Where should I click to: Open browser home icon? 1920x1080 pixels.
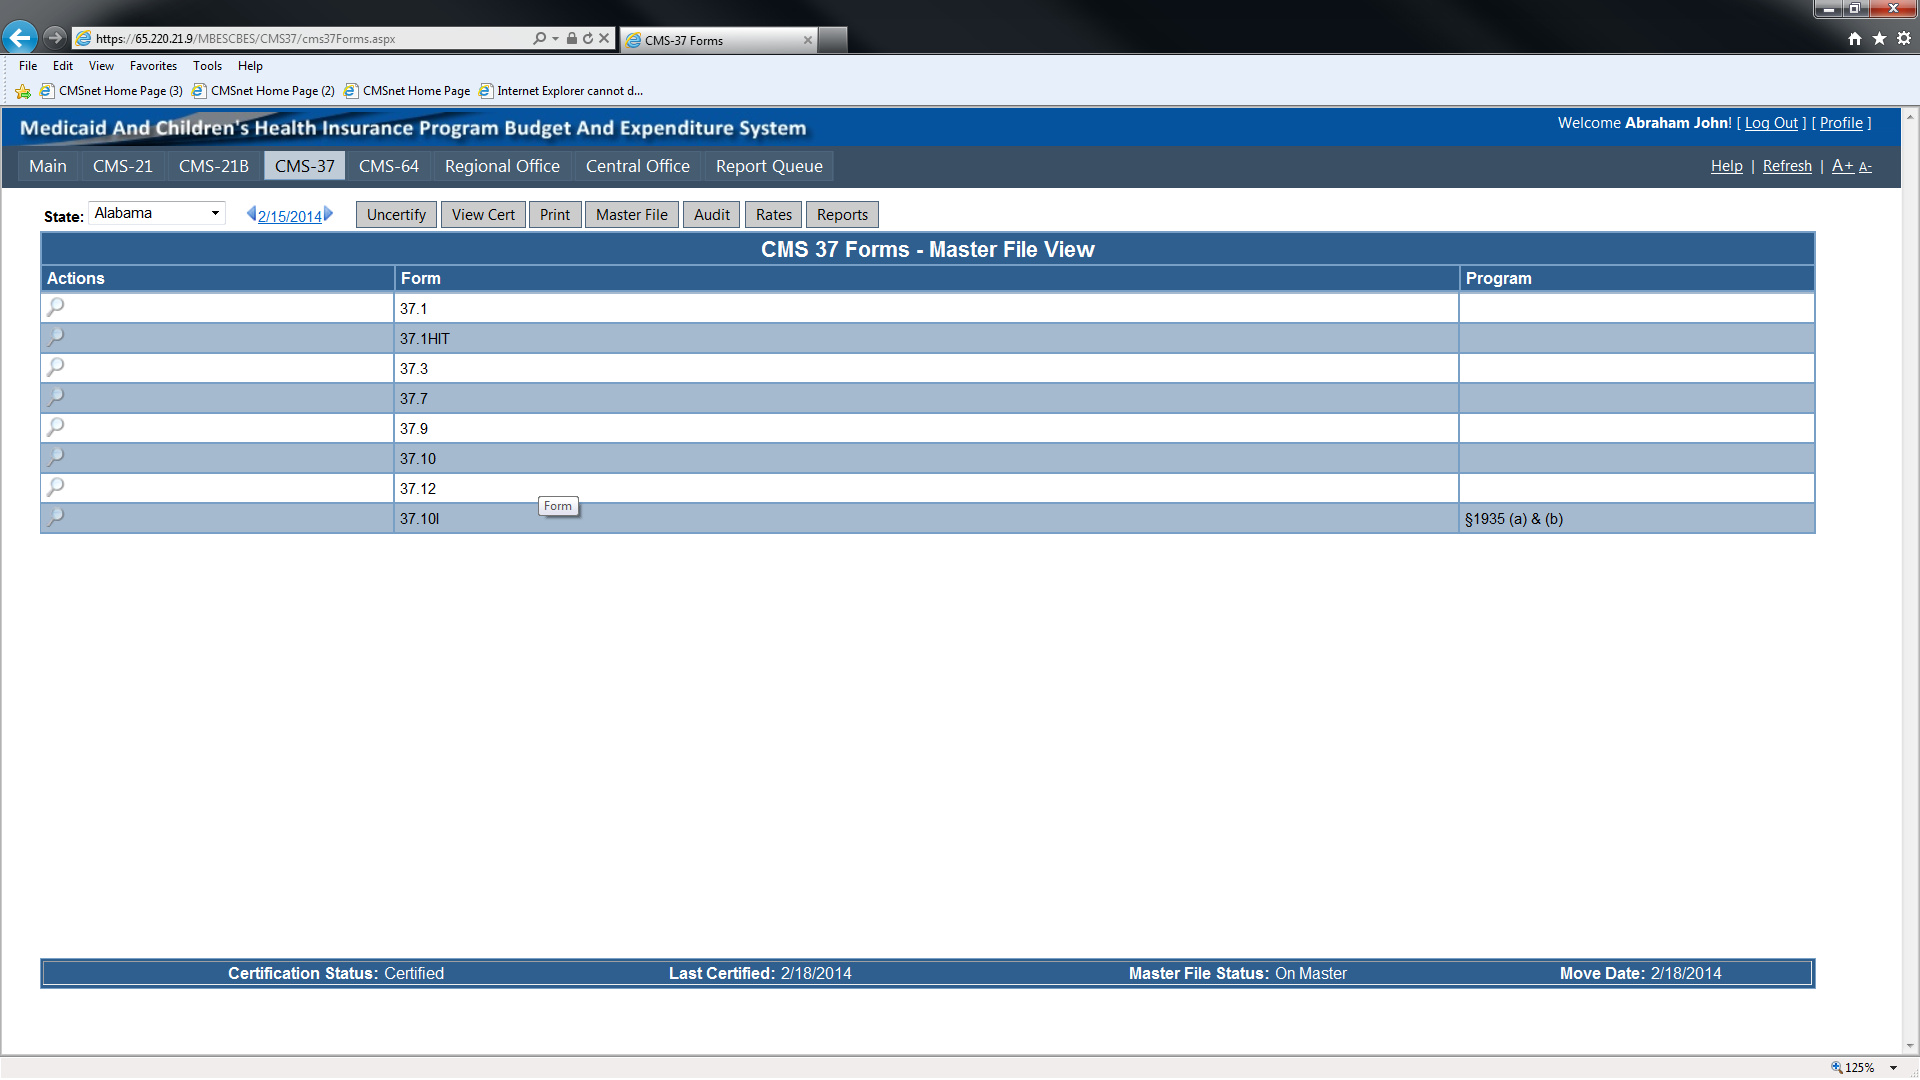[x=1855, y=38]
